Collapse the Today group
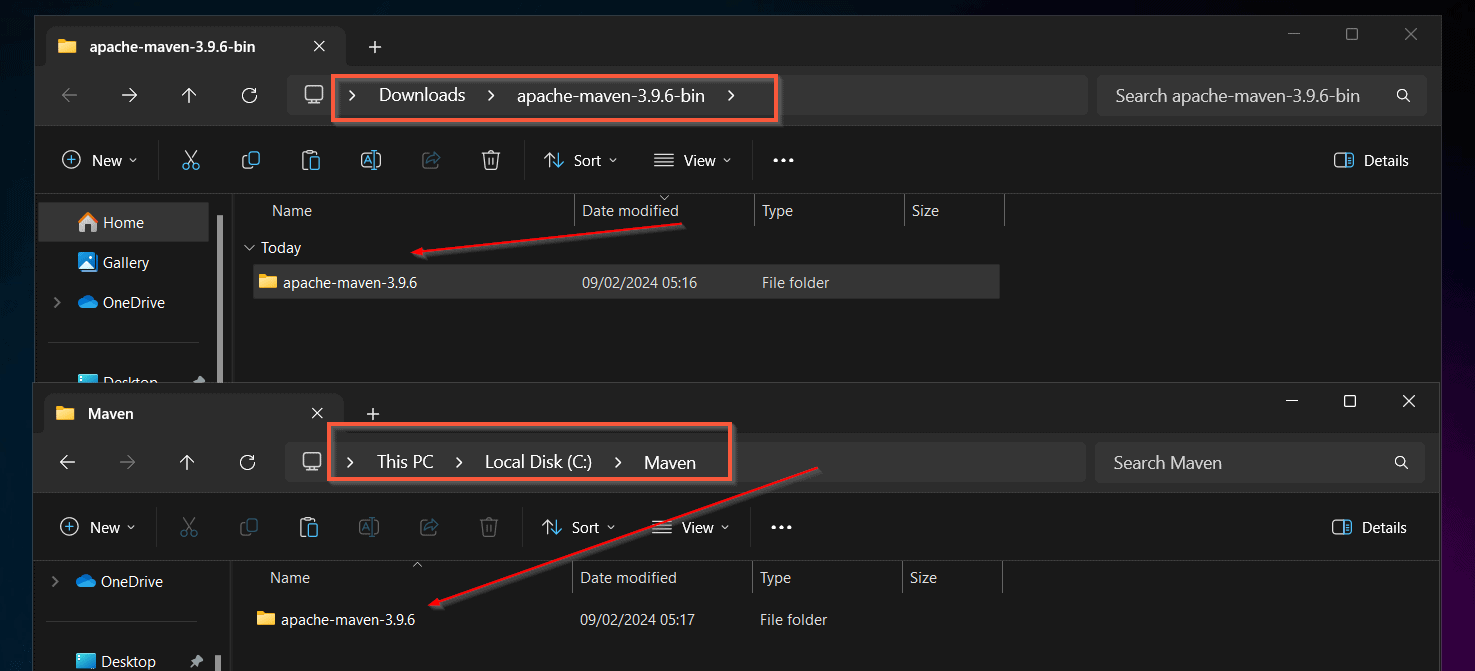 pos(249,247)
